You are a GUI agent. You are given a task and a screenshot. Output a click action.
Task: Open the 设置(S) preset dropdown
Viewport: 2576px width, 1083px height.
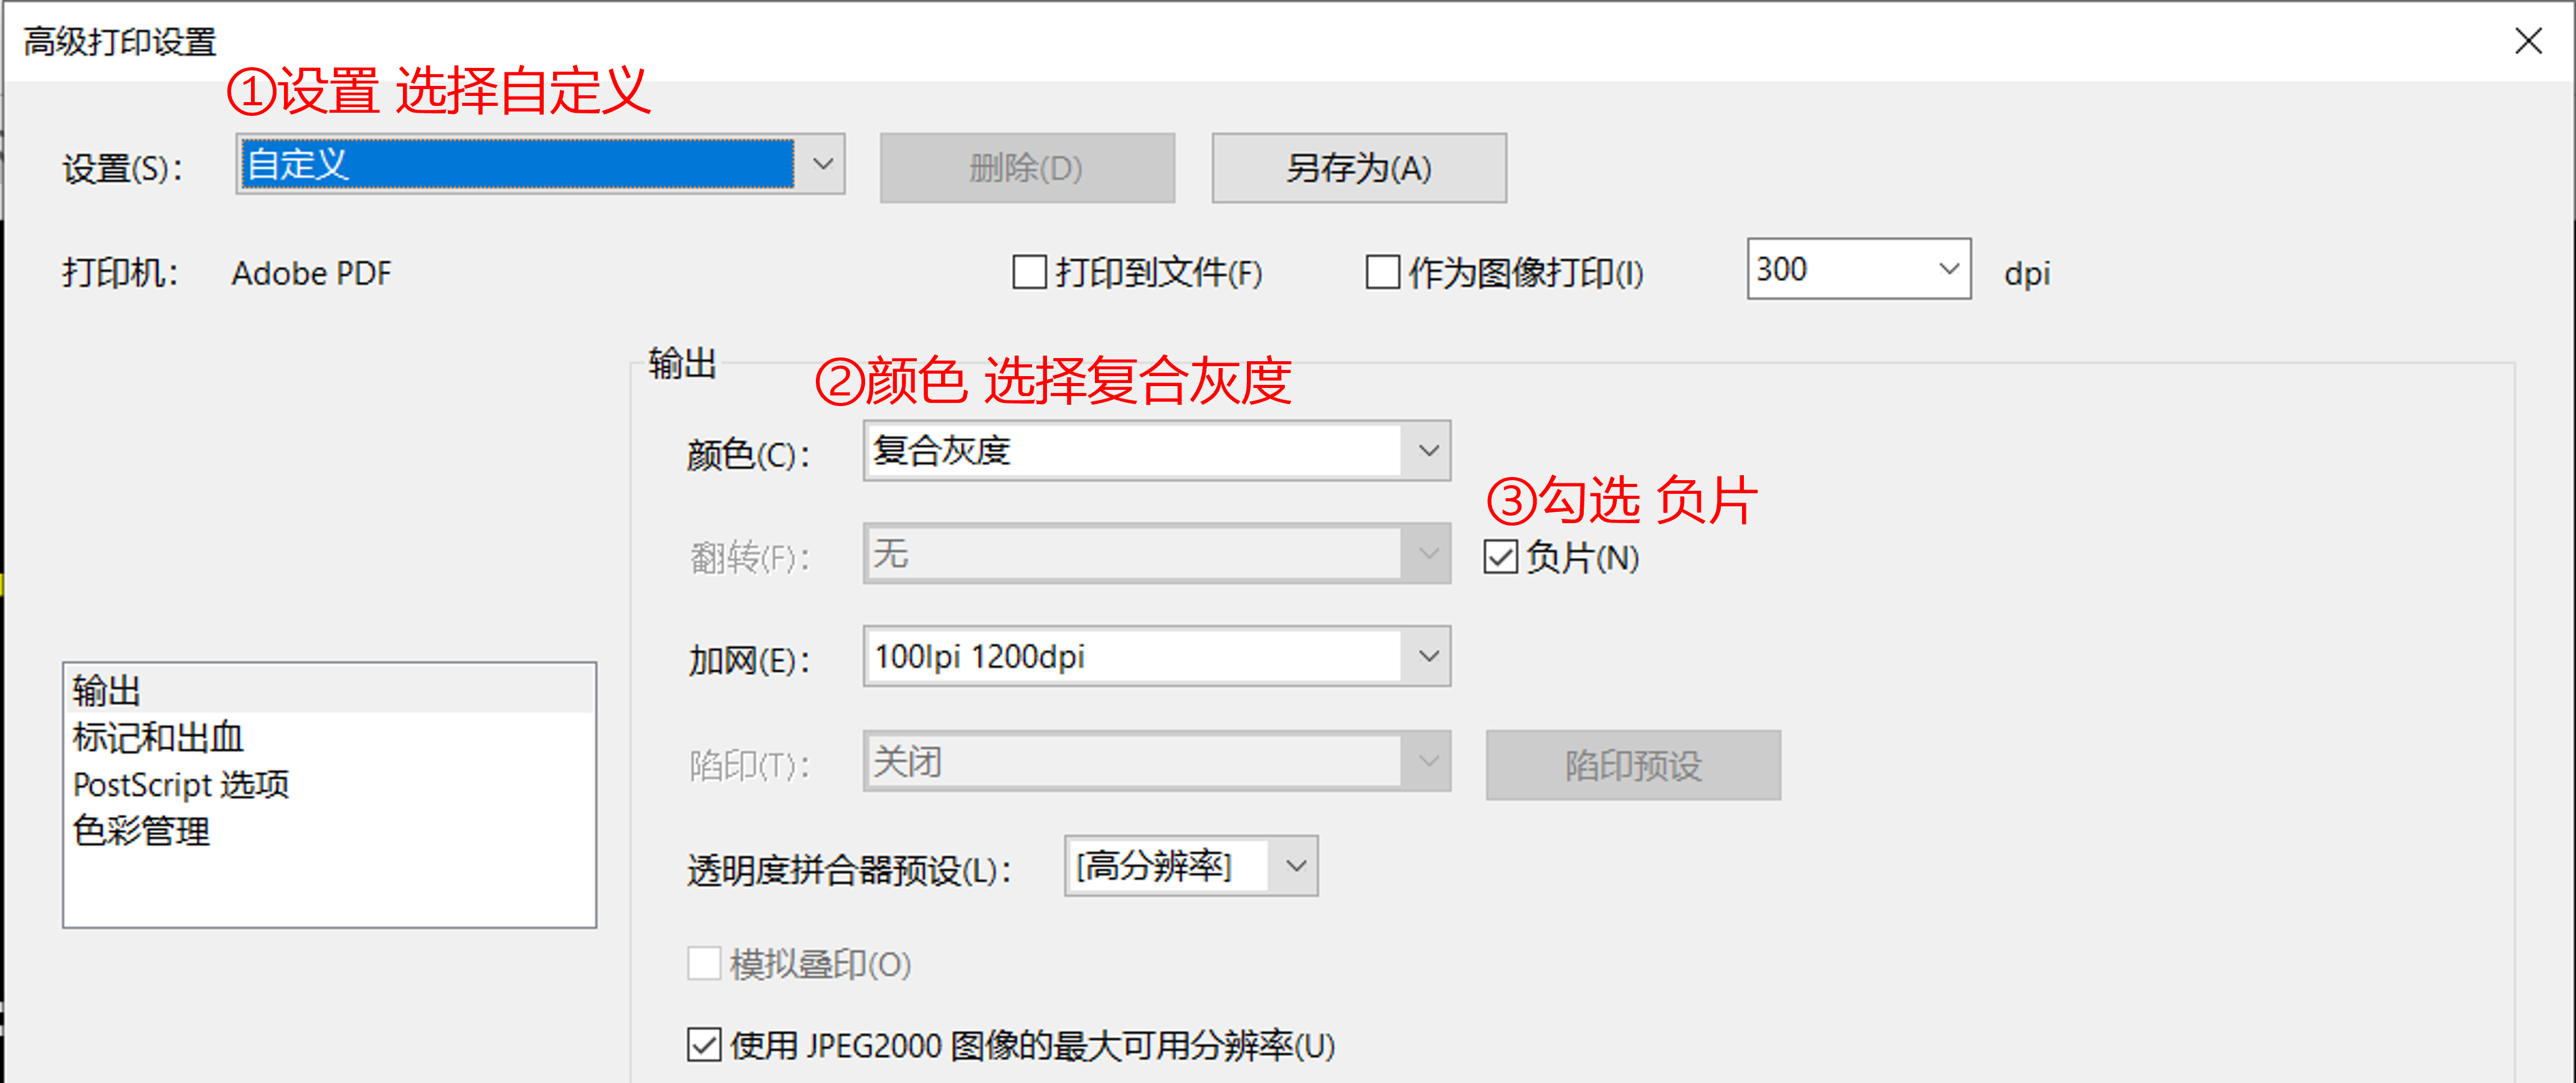541,164
